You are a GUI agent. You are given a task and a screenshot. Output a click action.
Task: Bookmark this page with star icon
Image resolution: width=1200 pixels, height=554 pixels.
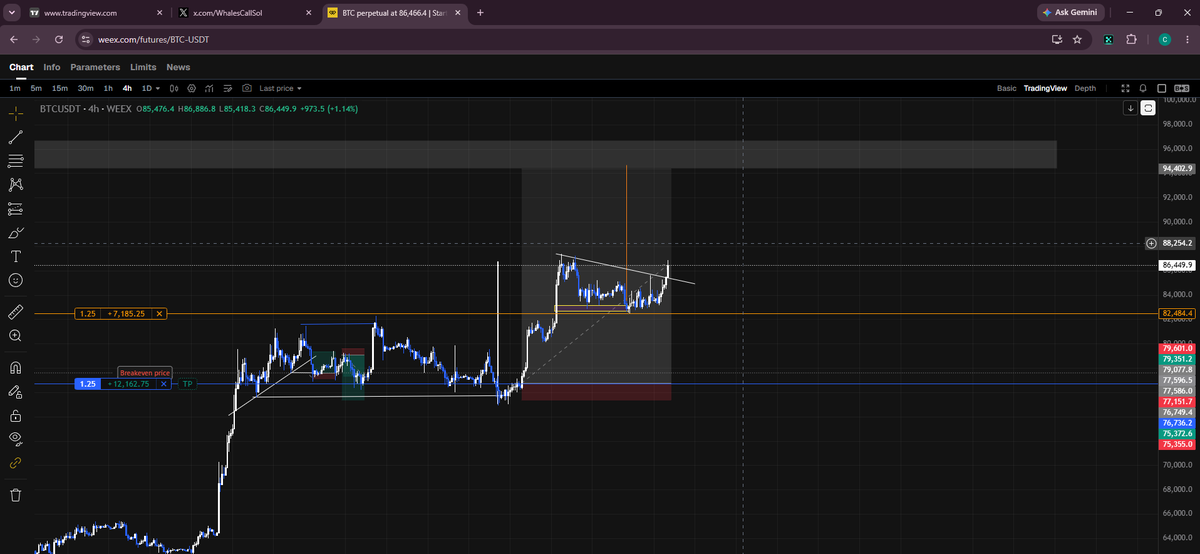1077,39
